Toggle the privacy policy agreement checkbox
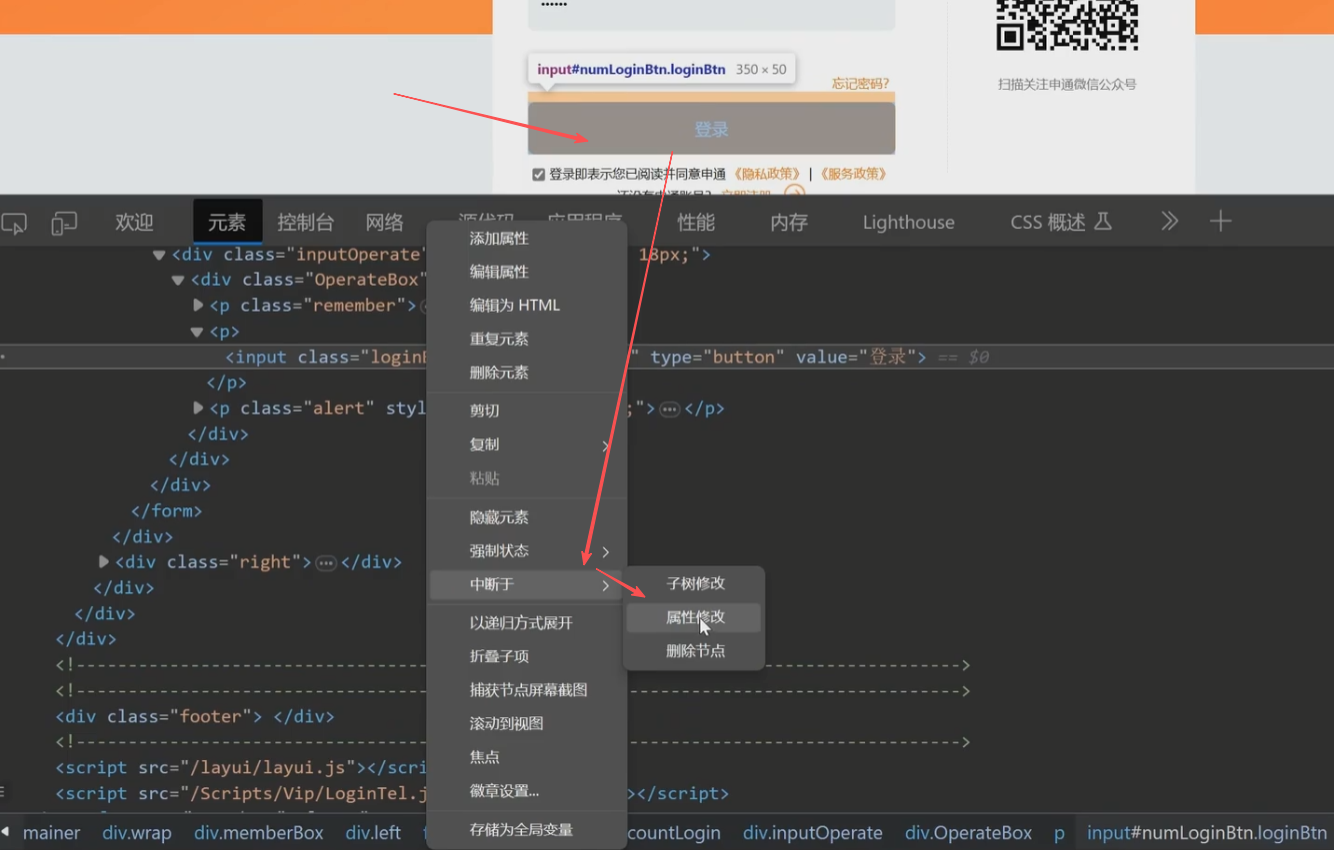This screenshot has height=850, width=1334. [539, 174]
